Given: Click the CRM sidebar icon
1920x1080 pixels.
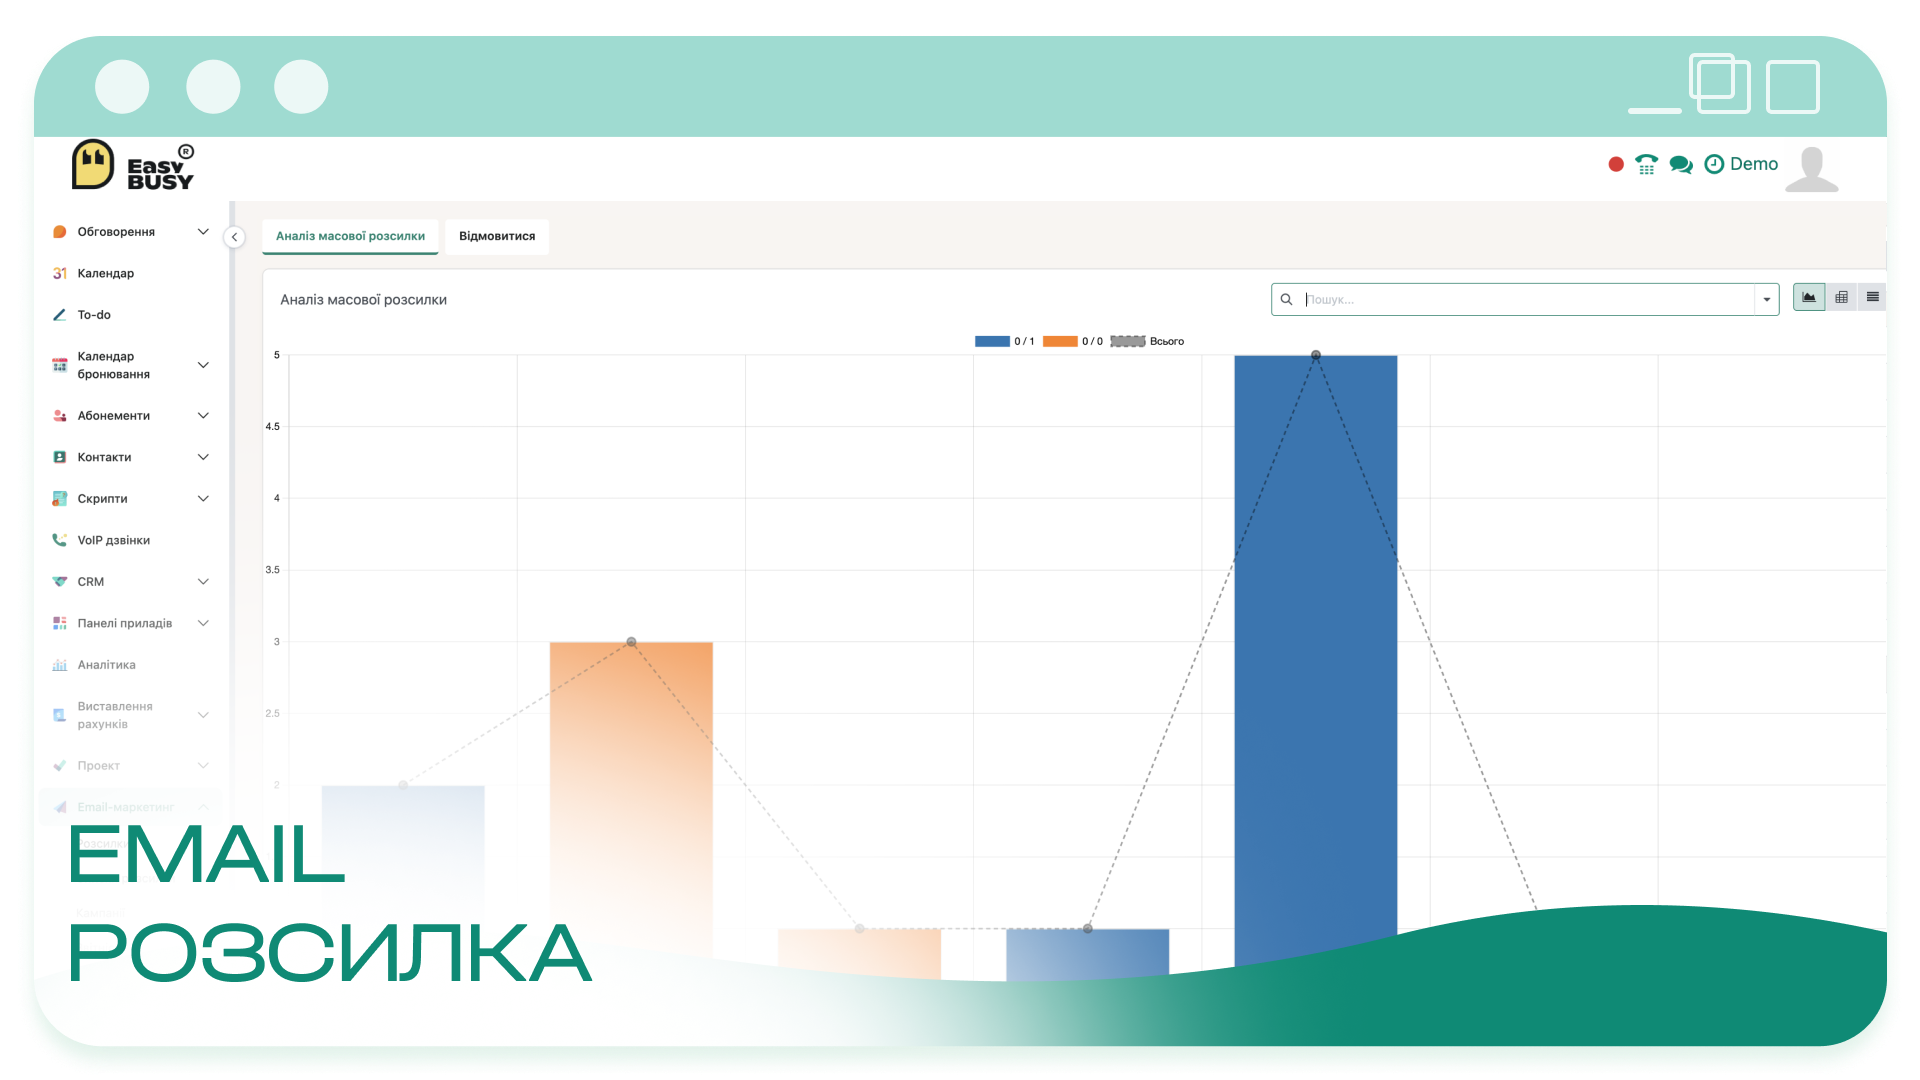Looking at the screenshot, I should pyautogui.click(x=59, y=582).
